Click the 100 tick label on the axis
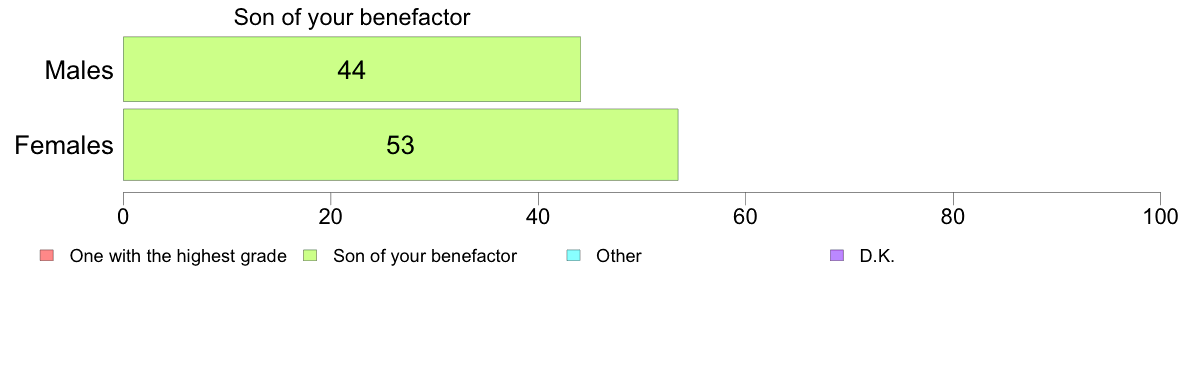1188x368 pixels. point(1161,216)
